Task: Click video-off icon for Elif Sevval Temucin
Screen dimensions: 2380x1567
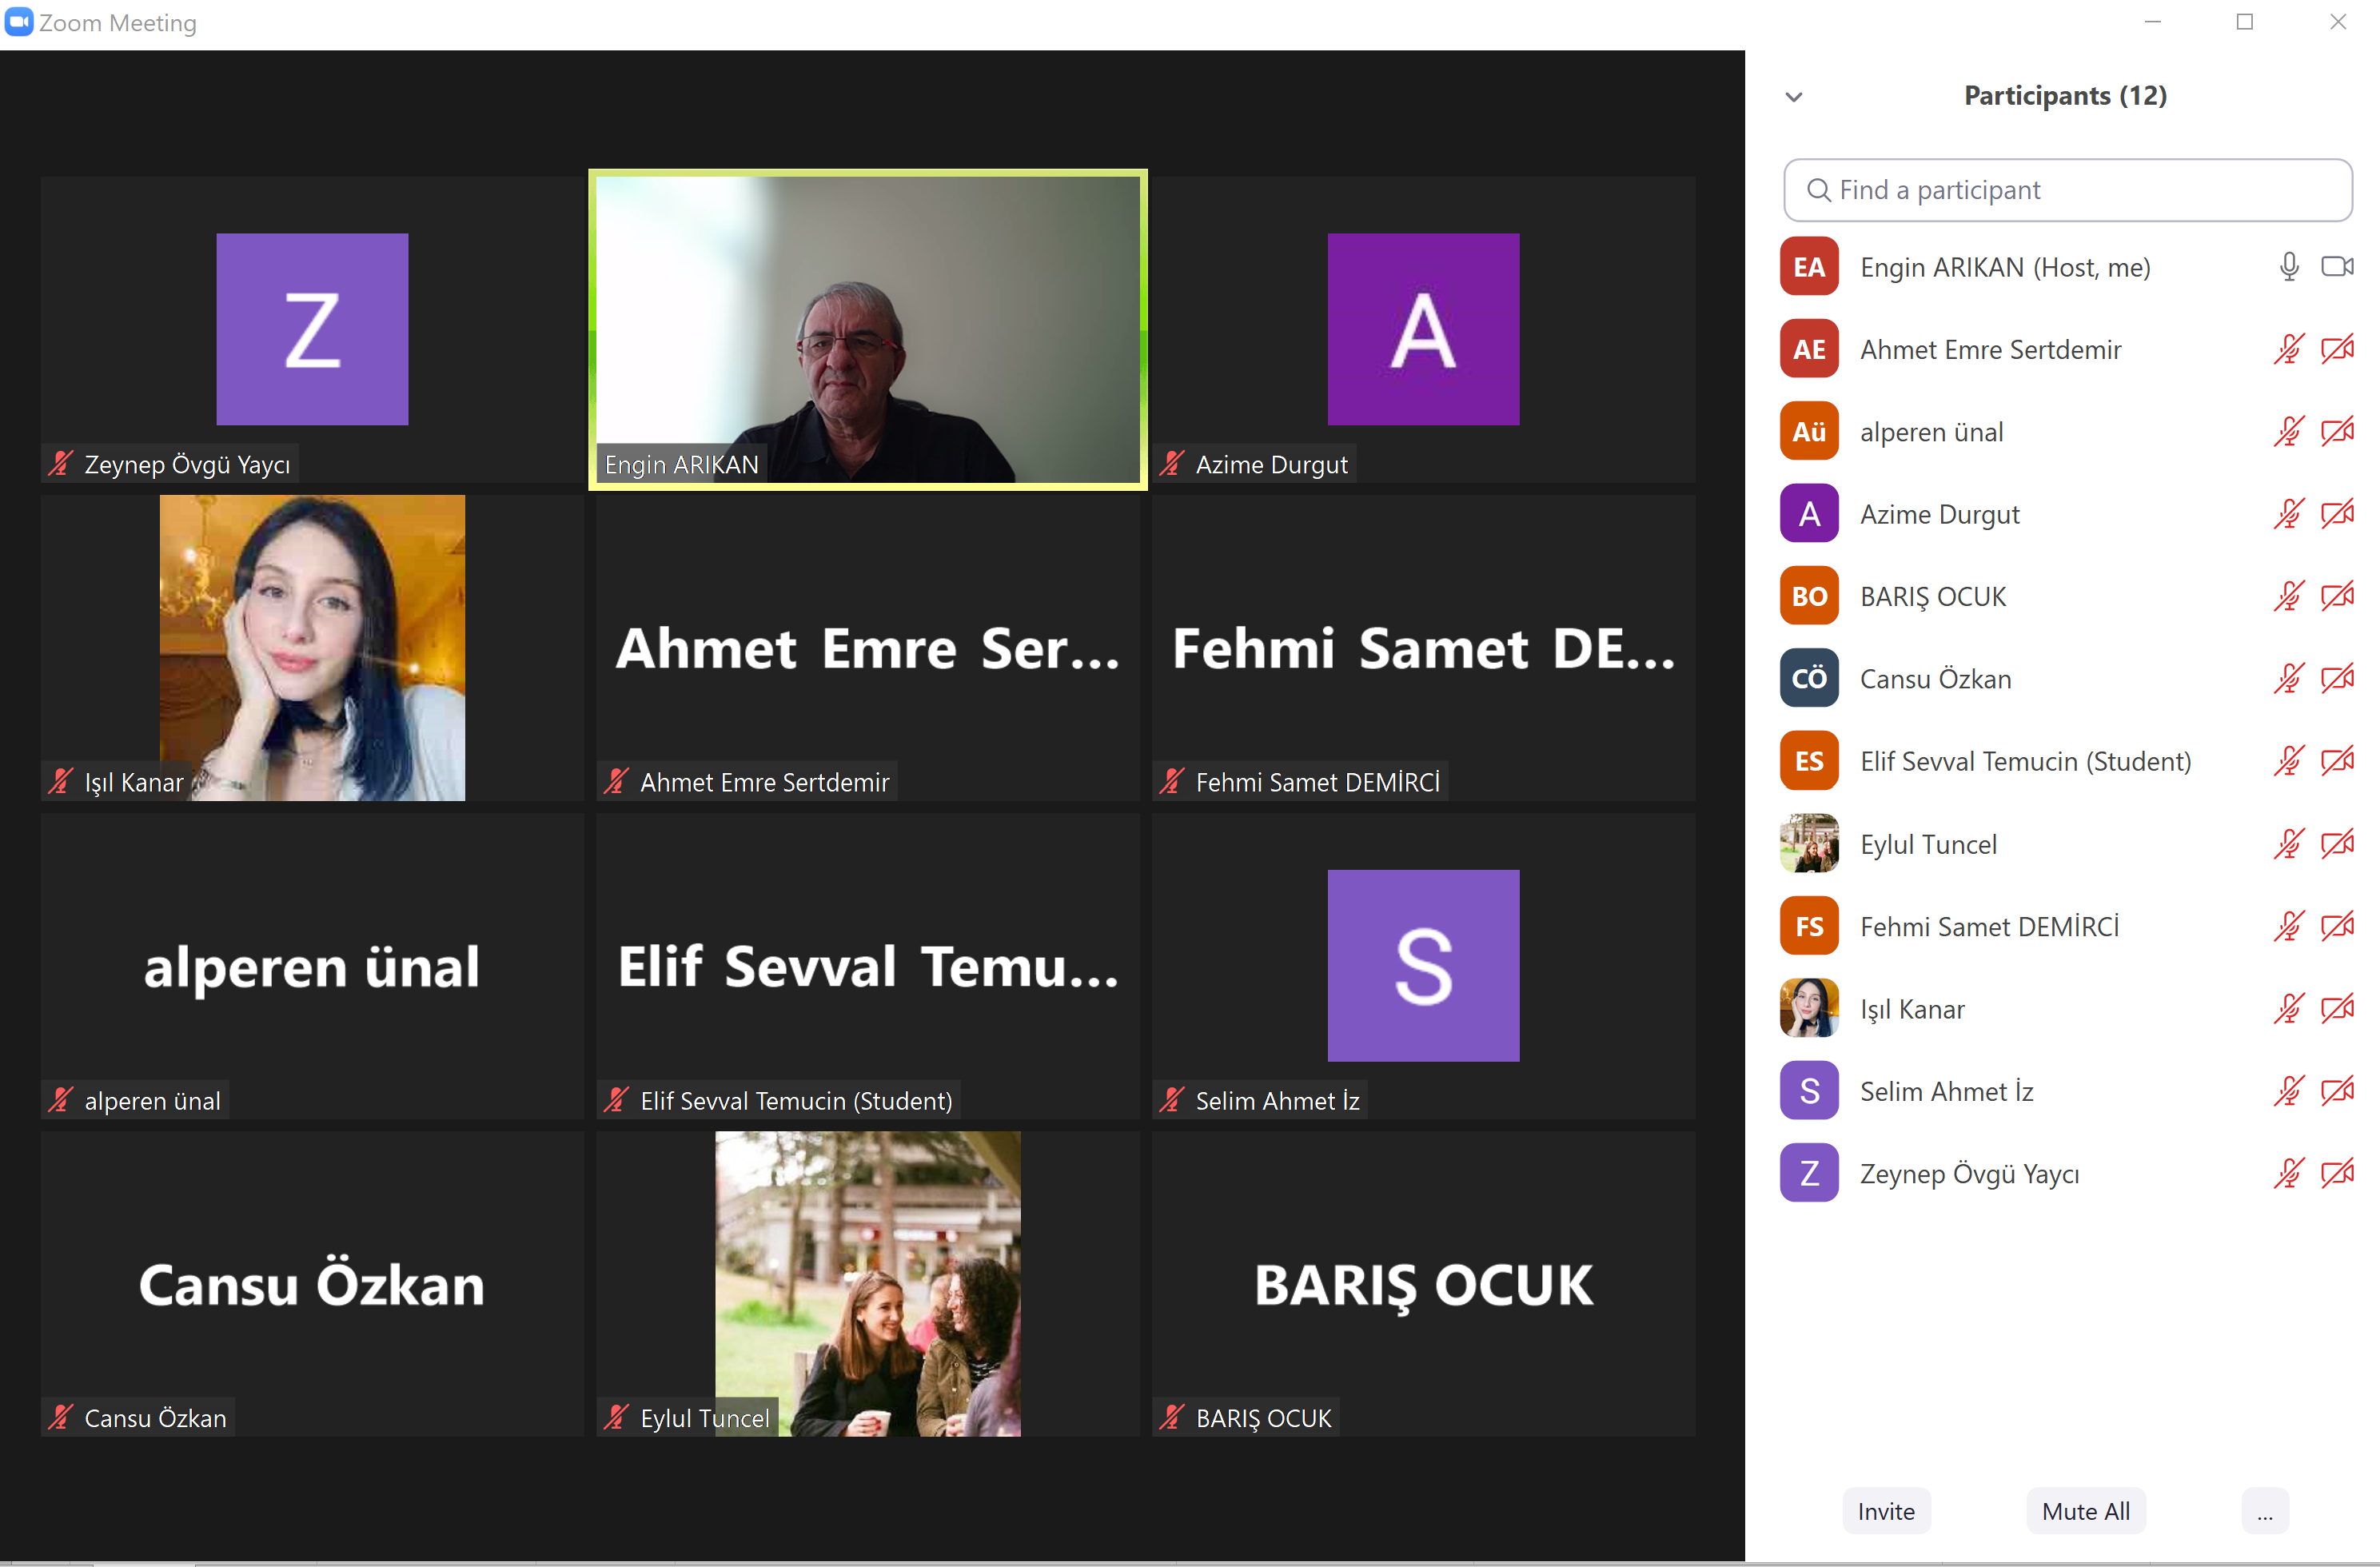Action: [2337, 761]
